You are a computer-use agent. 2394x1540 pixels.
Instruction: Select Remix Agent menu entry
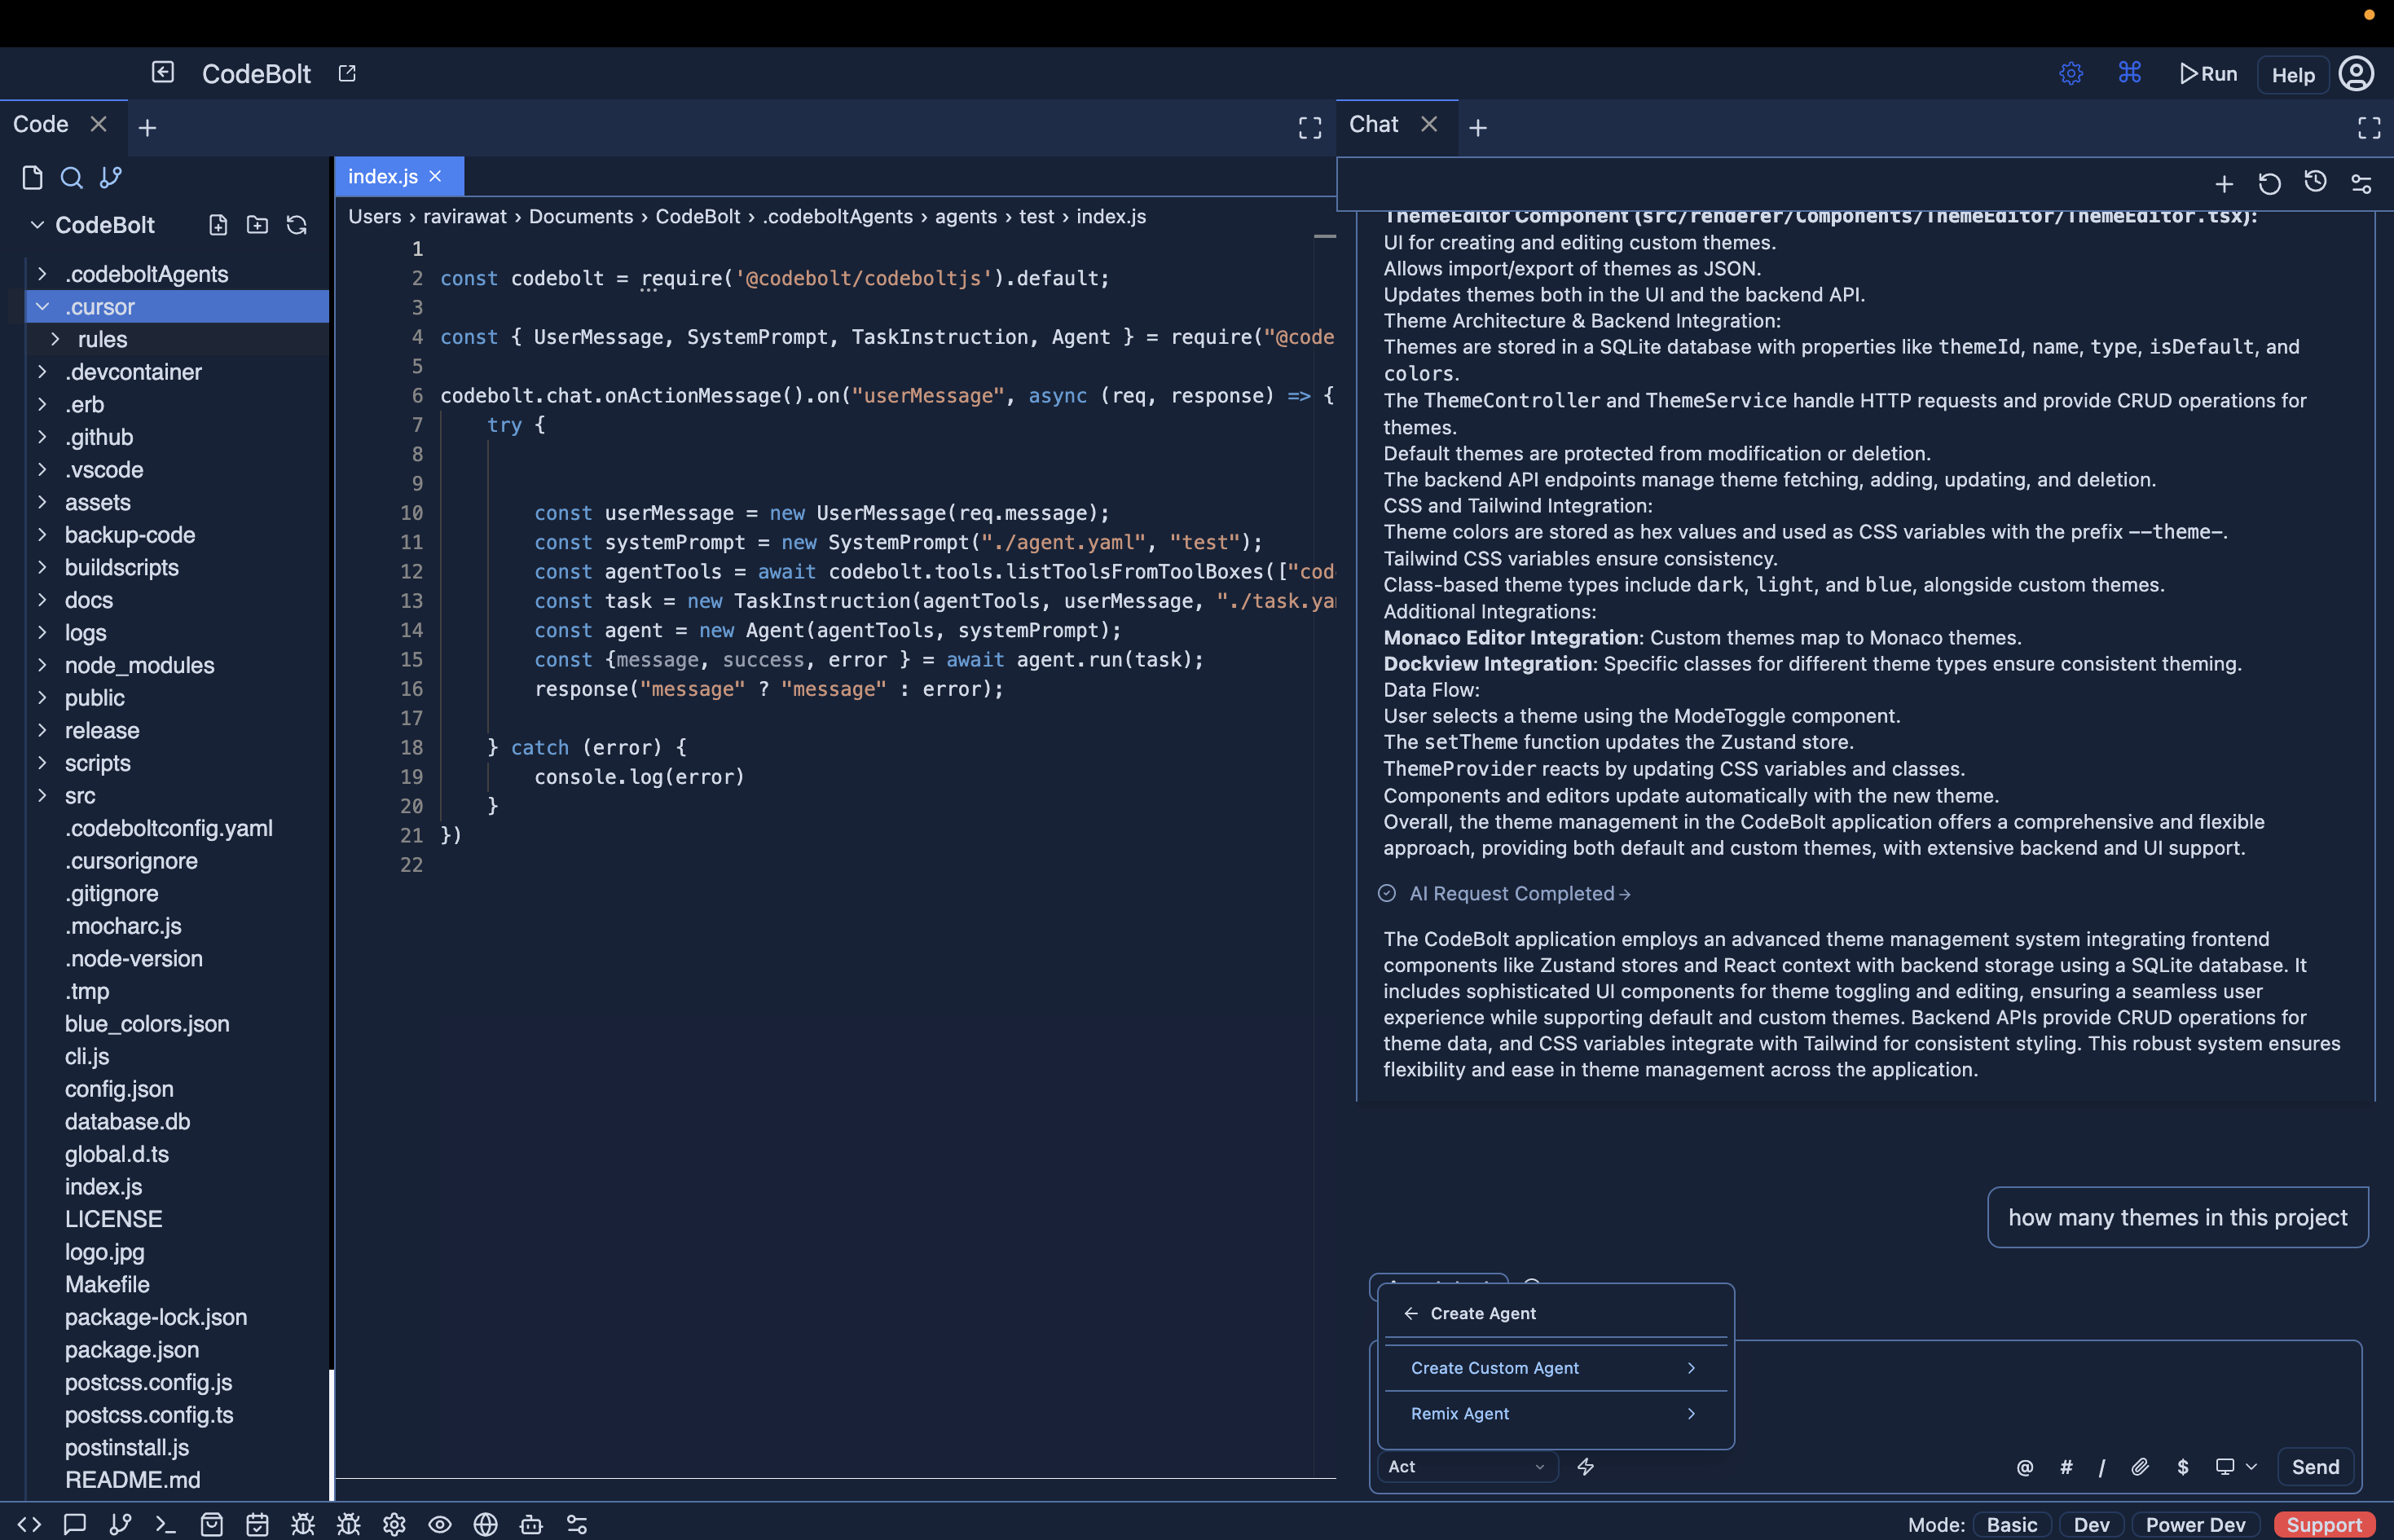tap(1555, 1414)
